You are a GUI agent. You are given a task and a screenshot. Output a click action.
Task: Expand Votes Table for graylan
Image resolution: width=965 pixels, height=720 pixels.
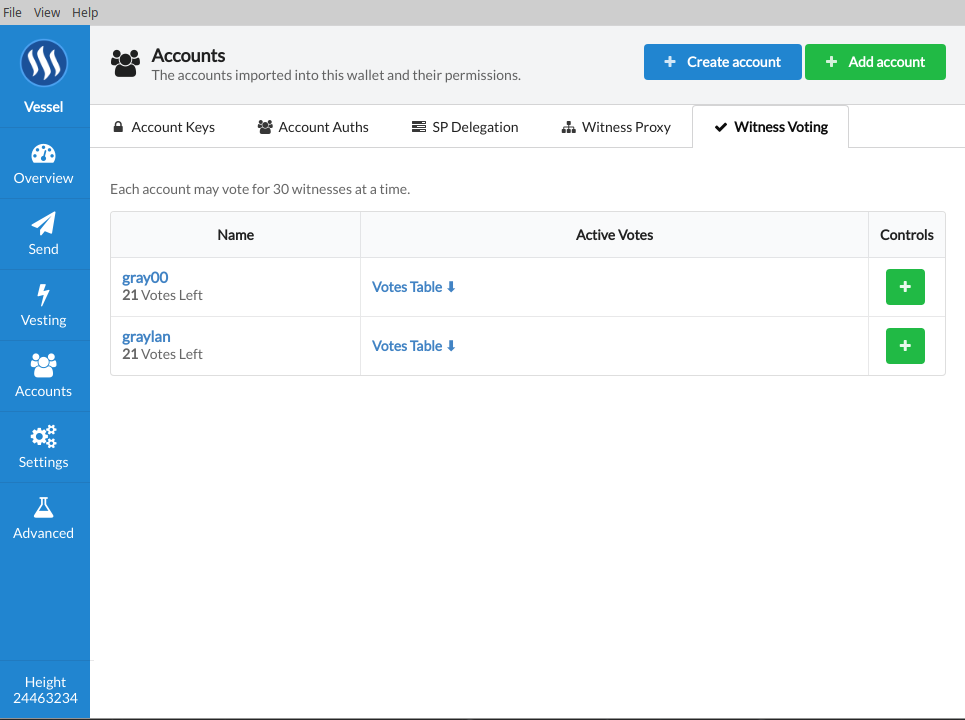point(414,346)
